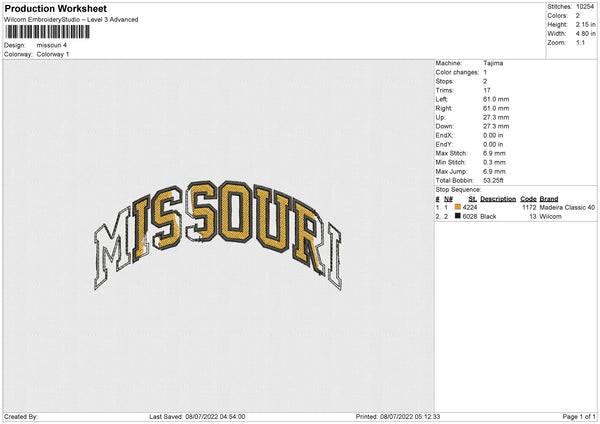
Task: Click the Left value 61.0 mm
Action: pos(496,99)
